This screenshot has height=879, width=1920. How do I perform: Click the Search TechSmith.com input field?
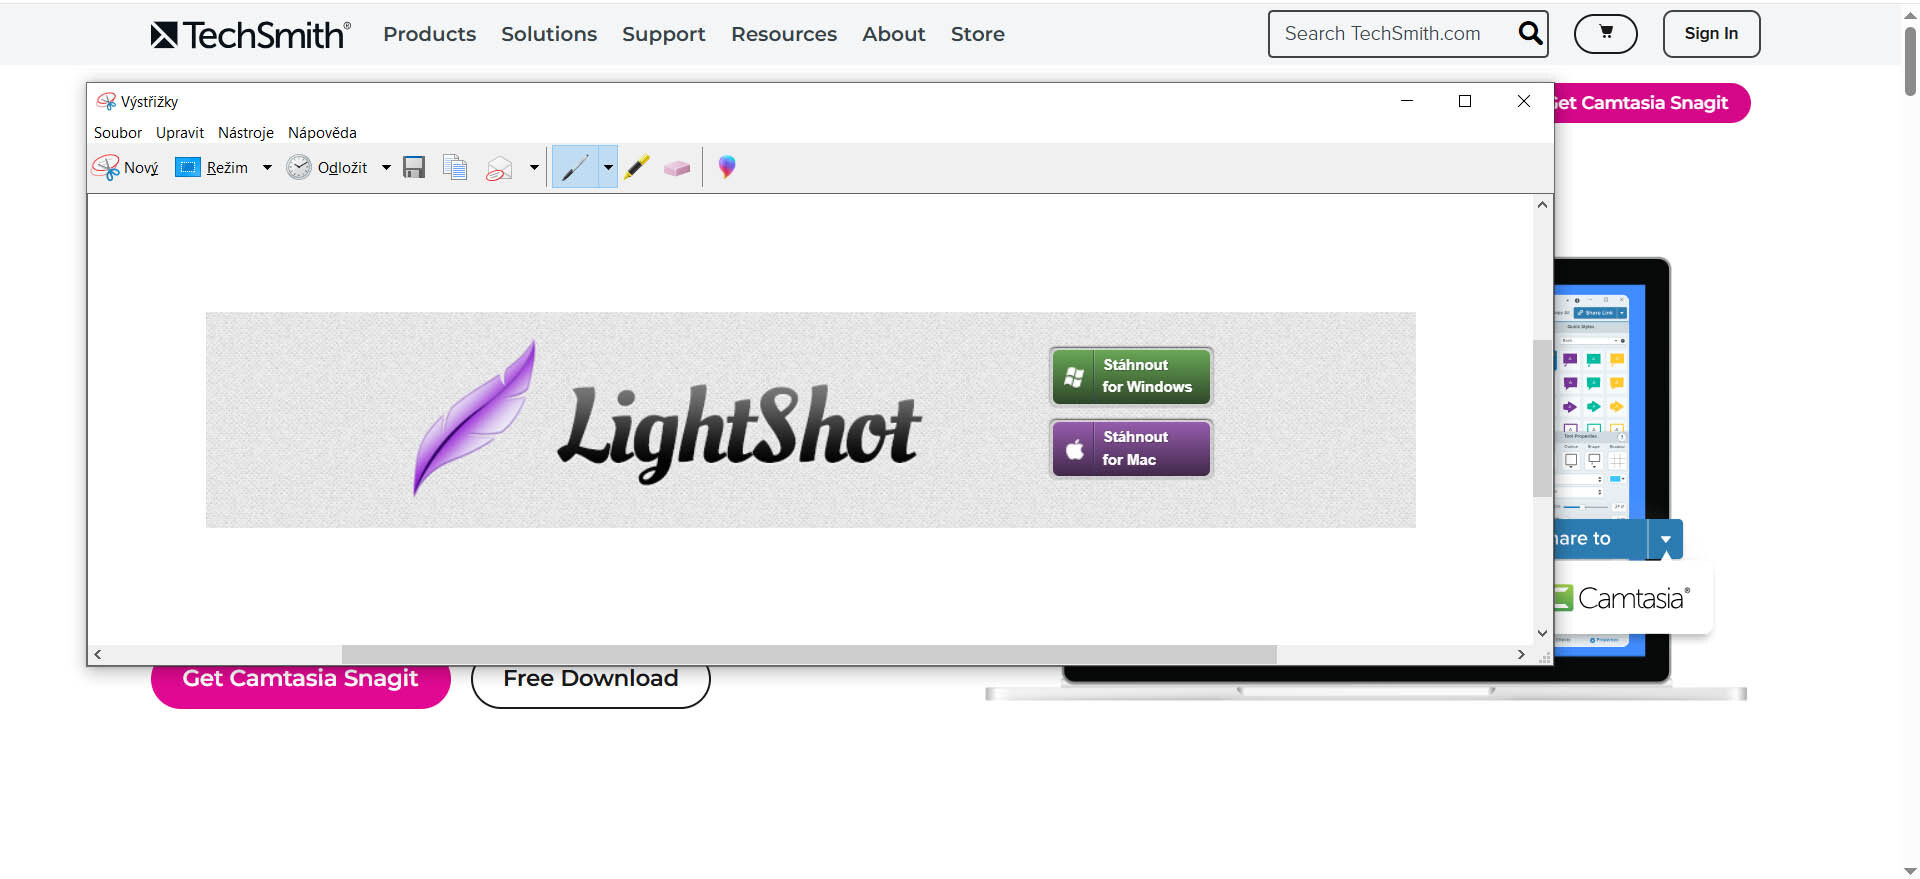[1390, 34]
